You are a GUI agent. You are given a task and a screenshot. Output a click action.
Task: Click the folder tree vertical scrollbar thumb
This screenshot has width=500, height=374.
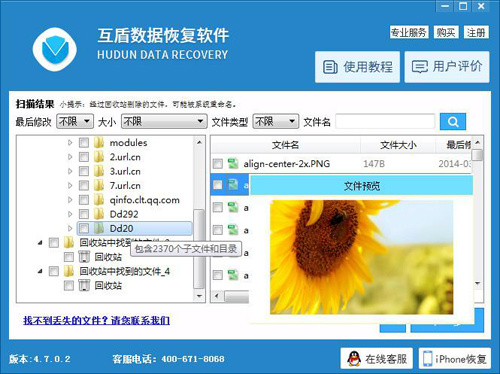[199, 249]
